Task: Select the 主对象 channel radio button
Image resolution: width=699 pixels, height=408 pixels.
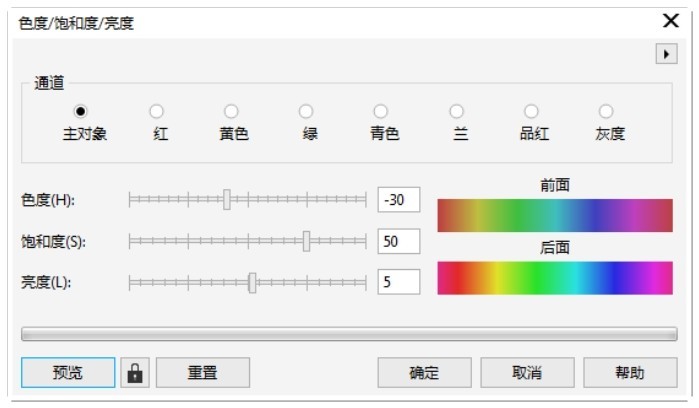Action: tap(80, 111)
